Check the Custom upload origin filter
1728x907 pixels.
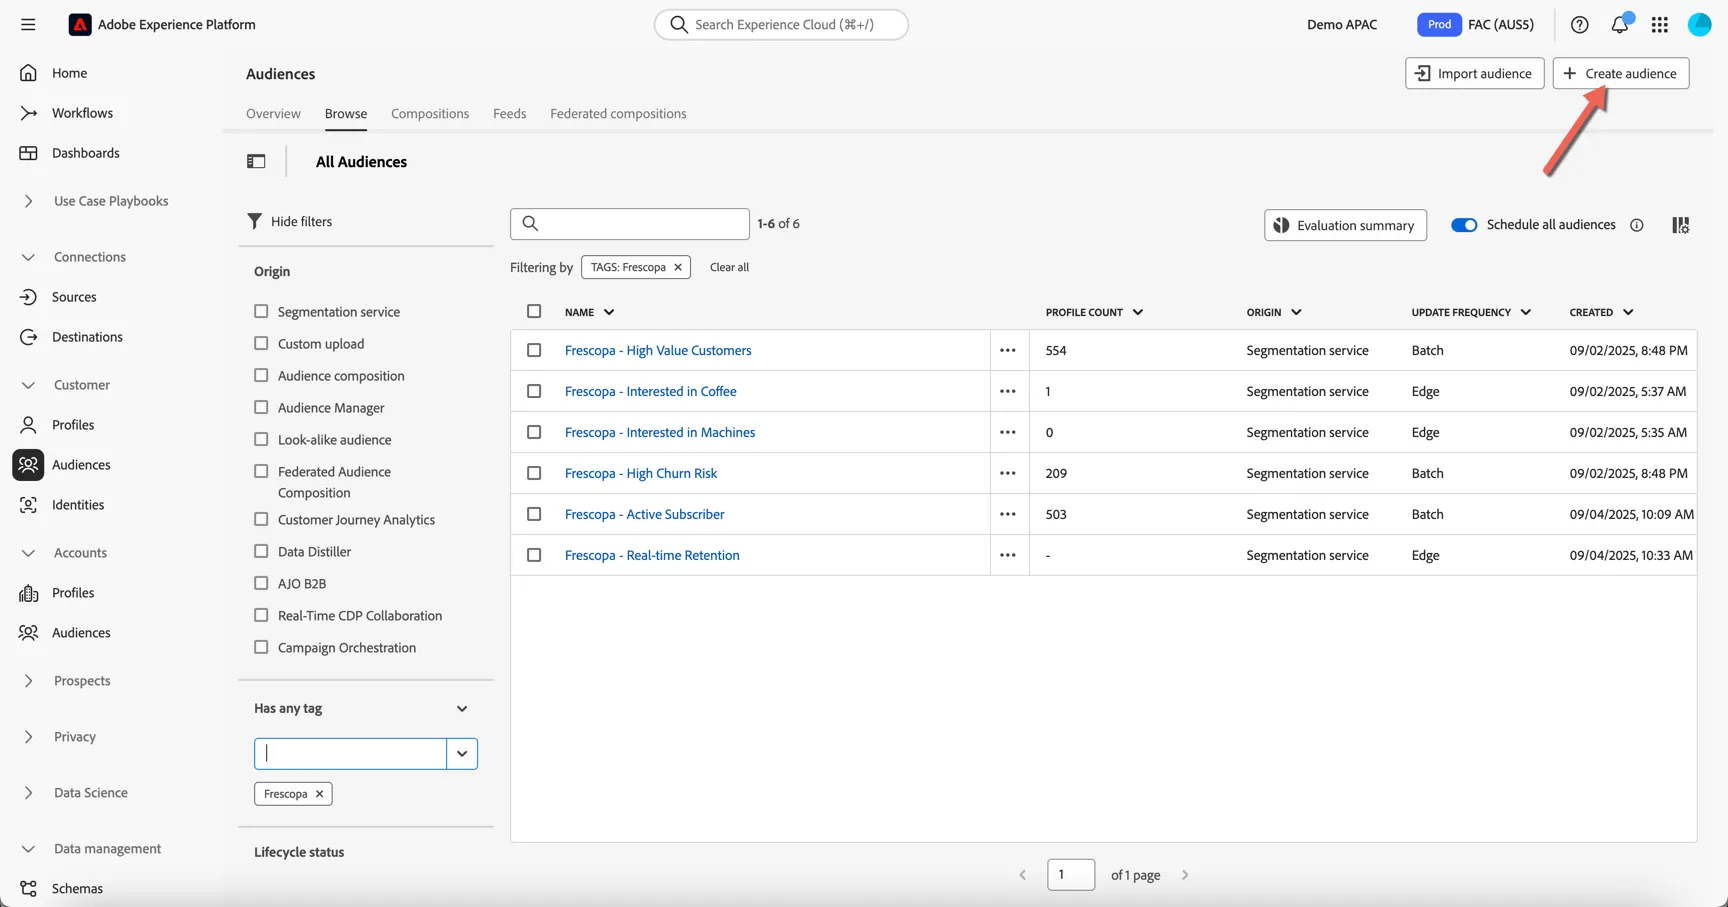point(261,344)
